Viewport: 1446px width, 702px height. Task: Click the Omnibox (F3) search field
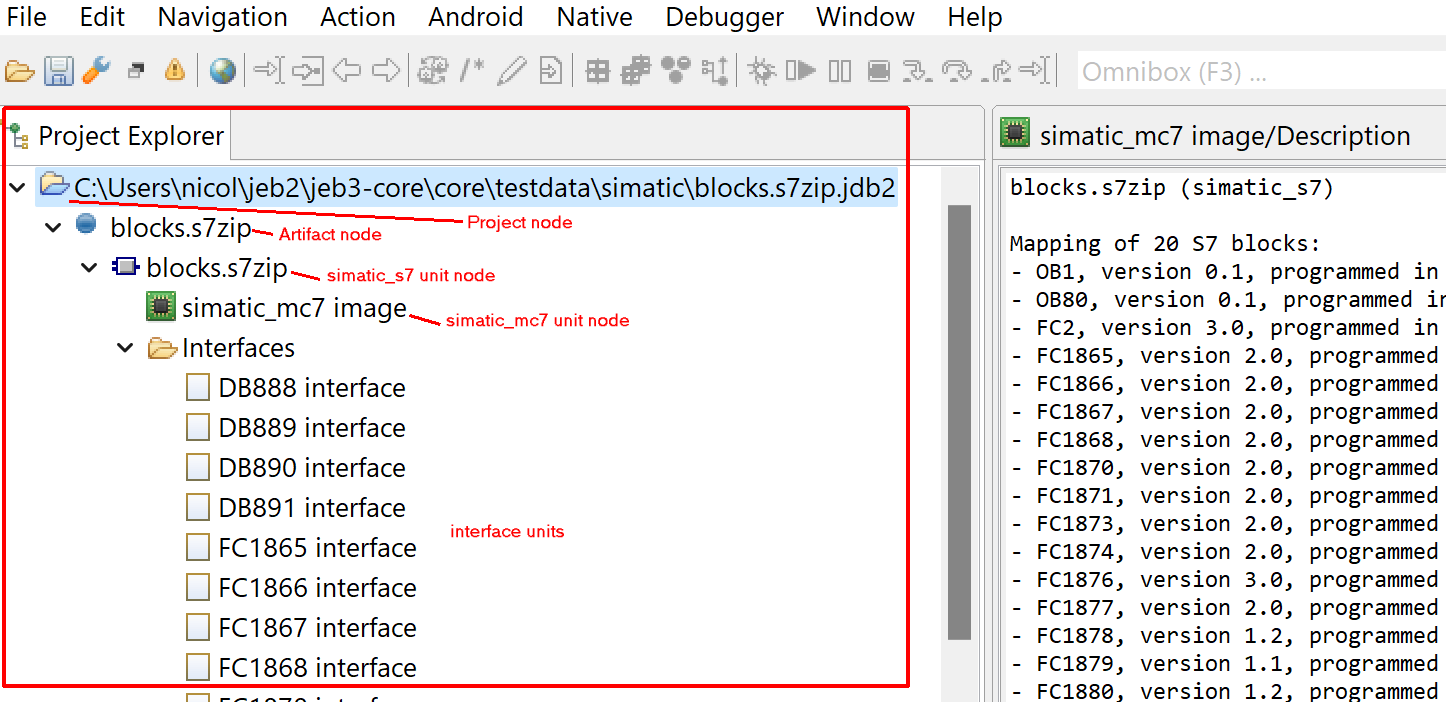[1262, 72]
